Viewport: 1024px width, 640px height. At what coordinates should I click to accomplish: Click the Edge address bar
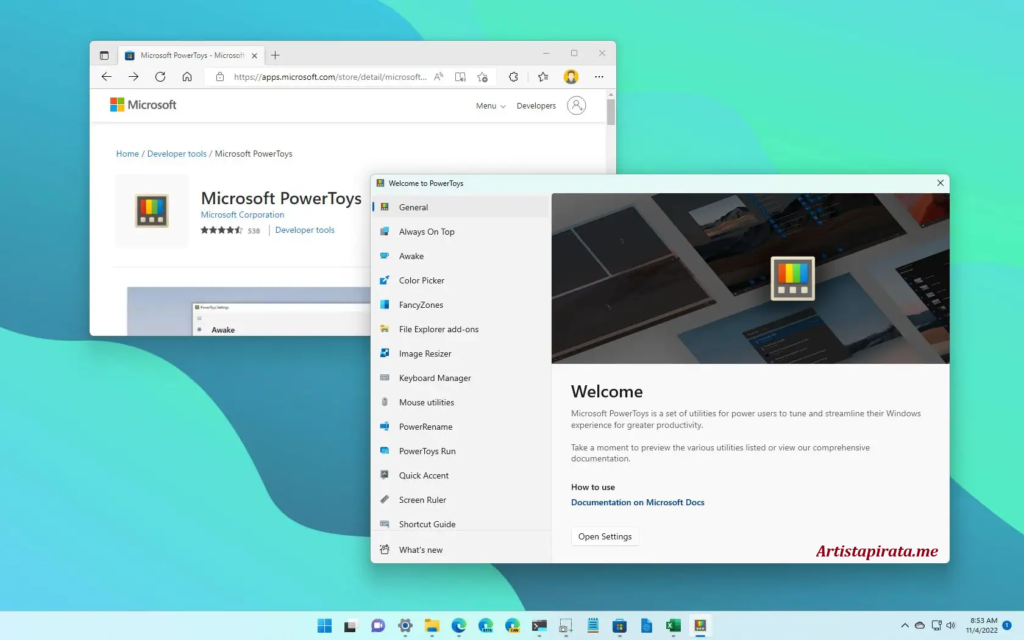(330, 76)
